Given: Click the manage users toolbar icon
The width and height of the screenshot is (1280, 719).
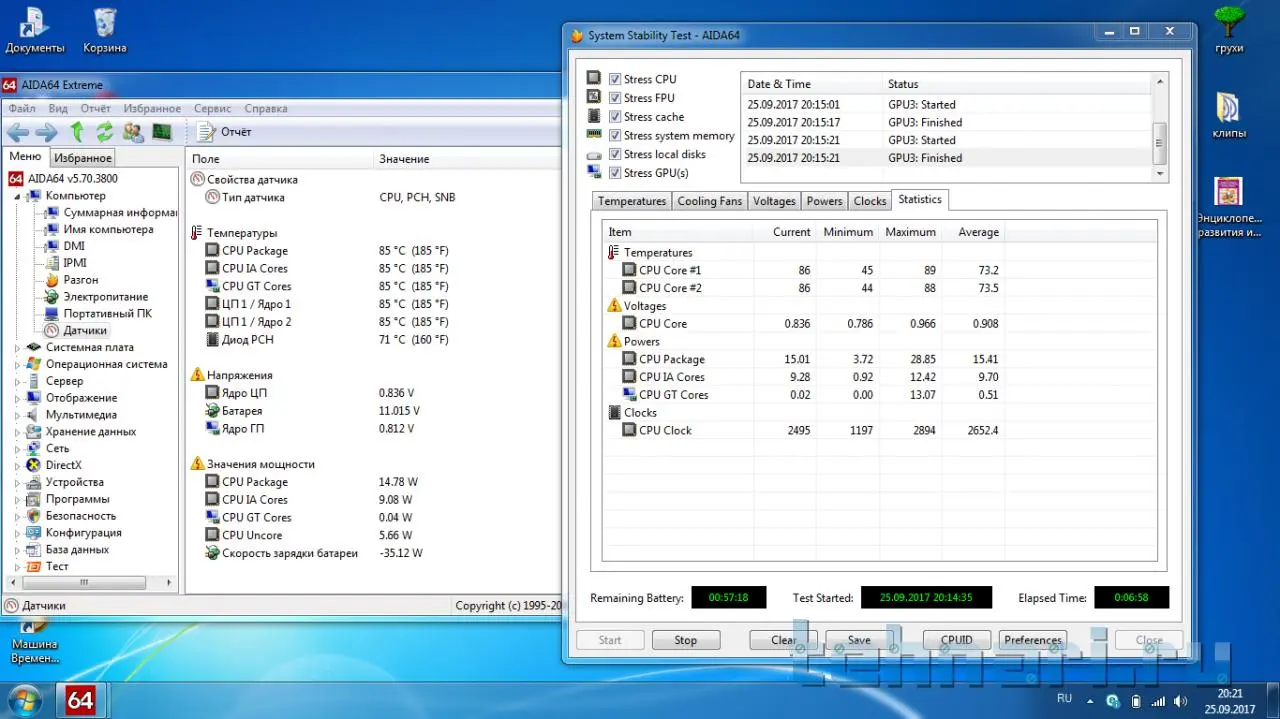Looking at the screenshot, I should click(133, 132).
